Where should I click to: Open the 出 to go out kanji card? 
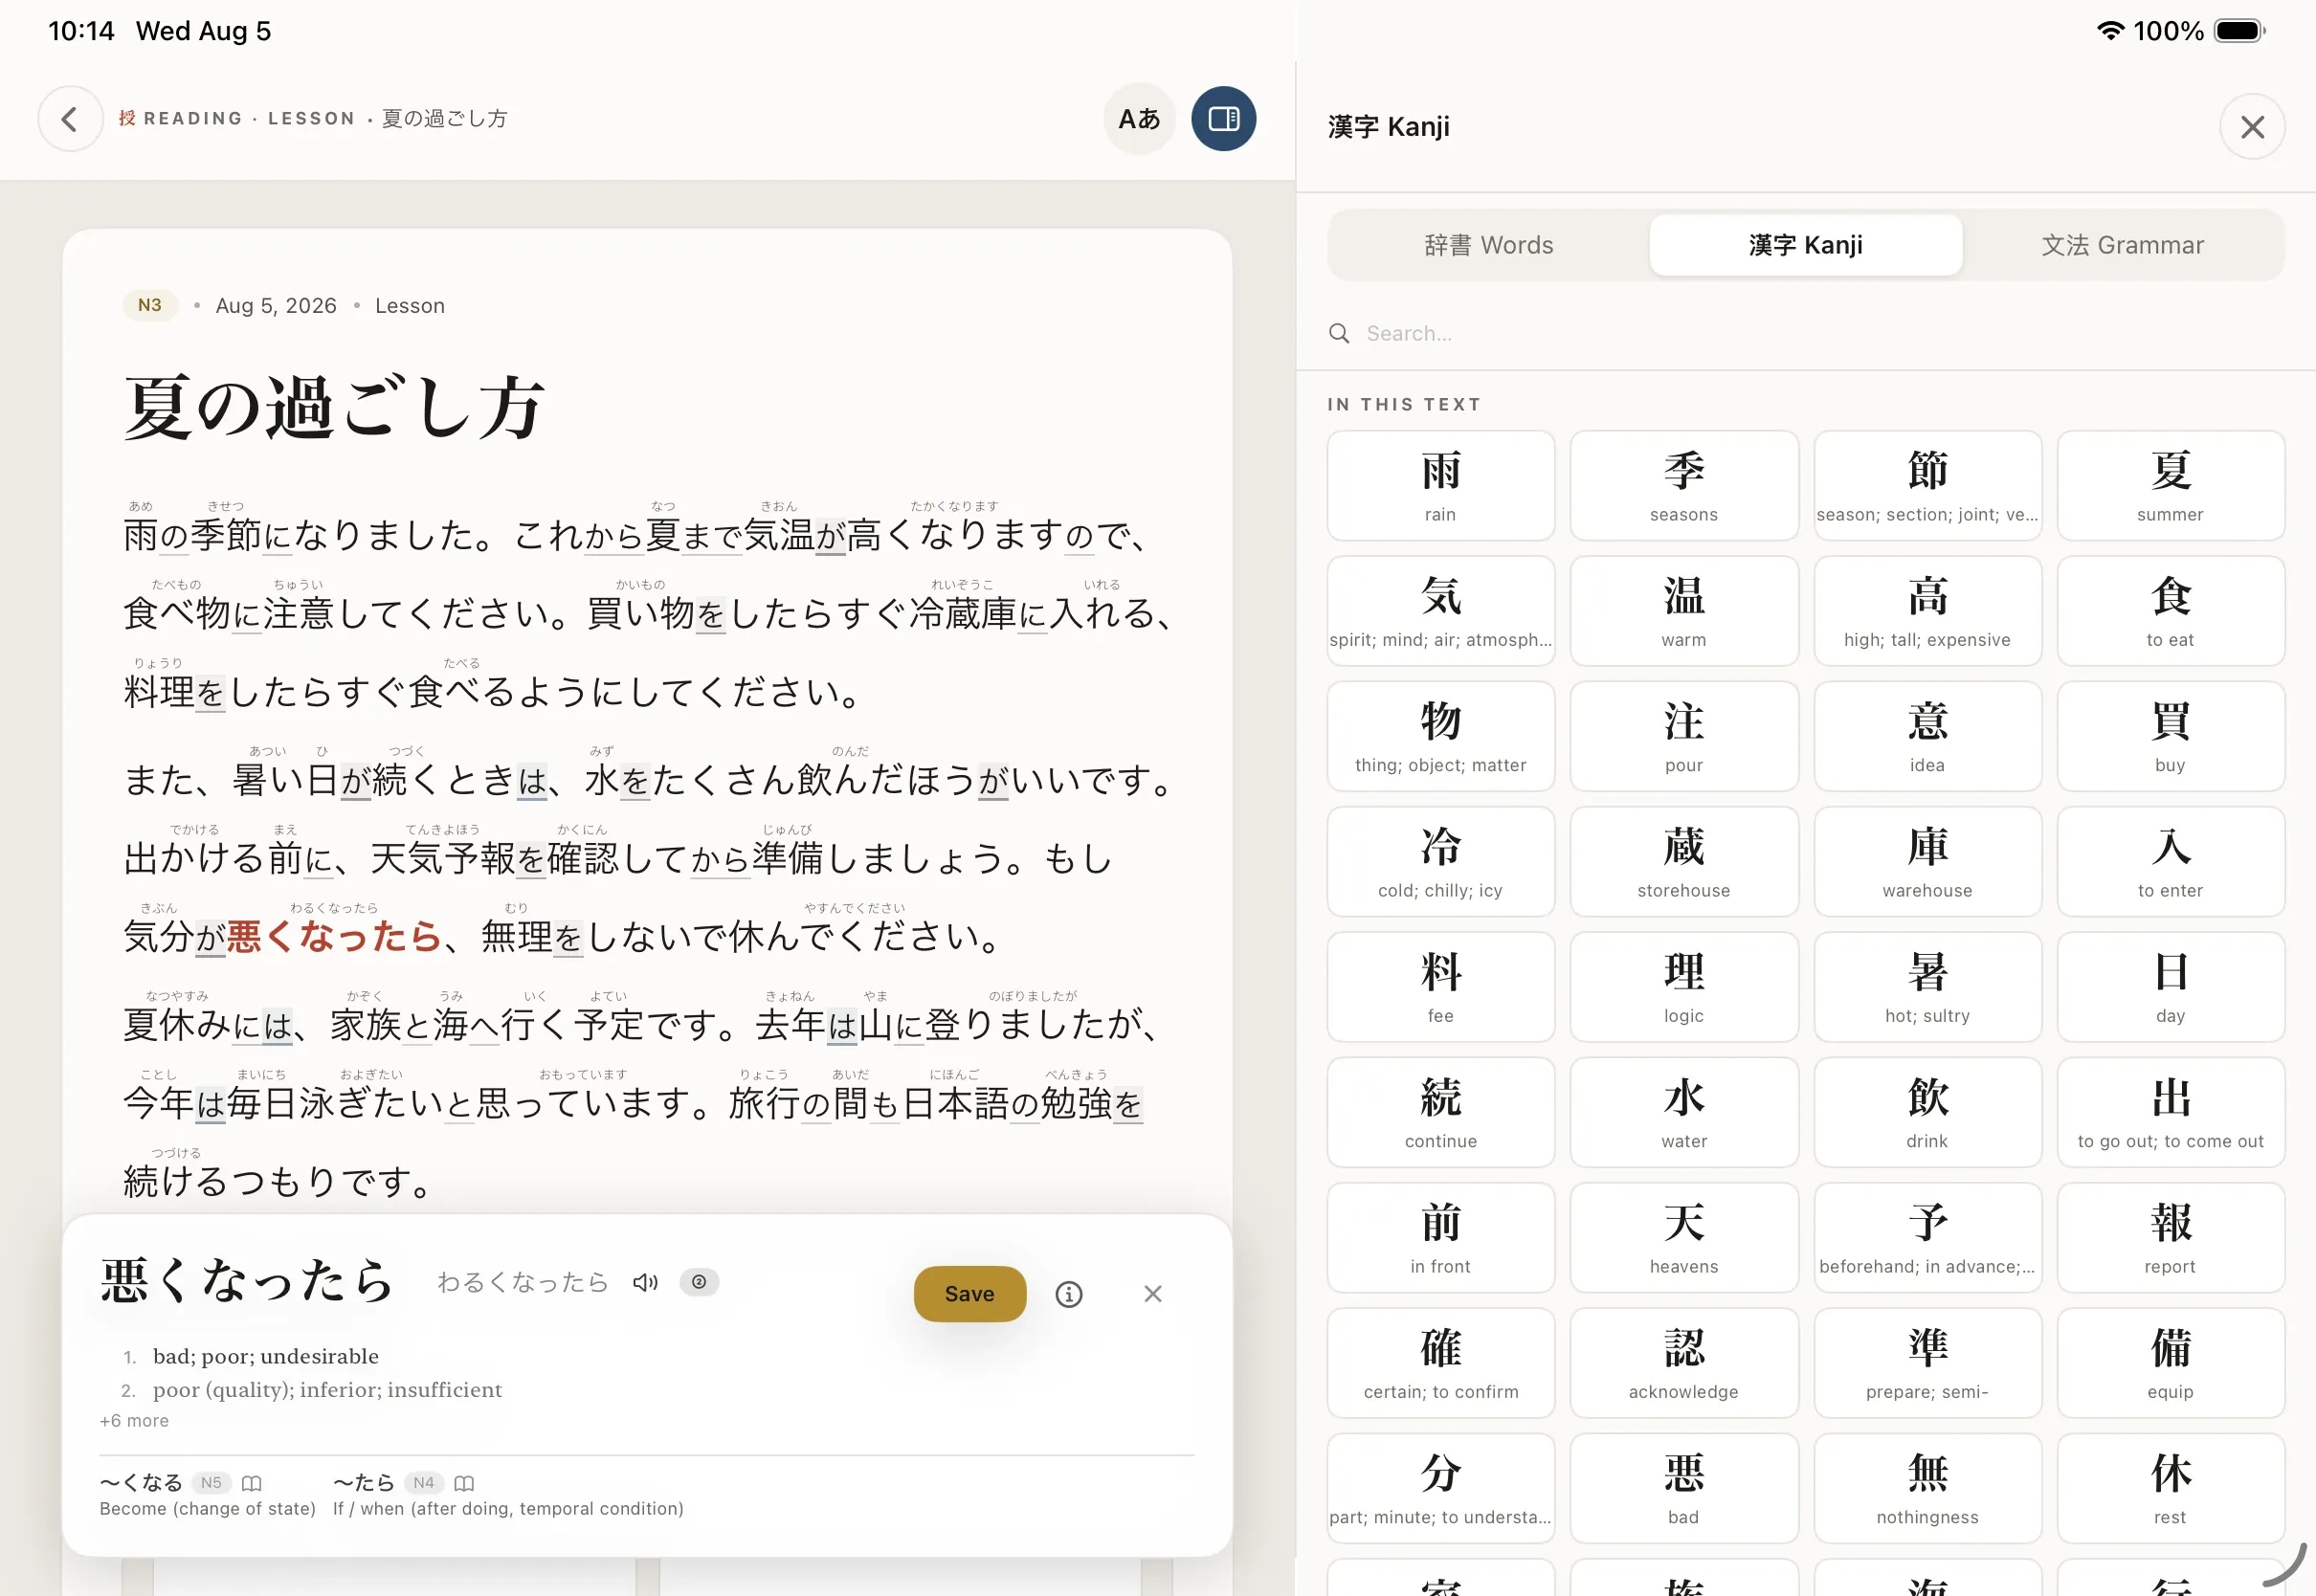tap(2171, 1112)
